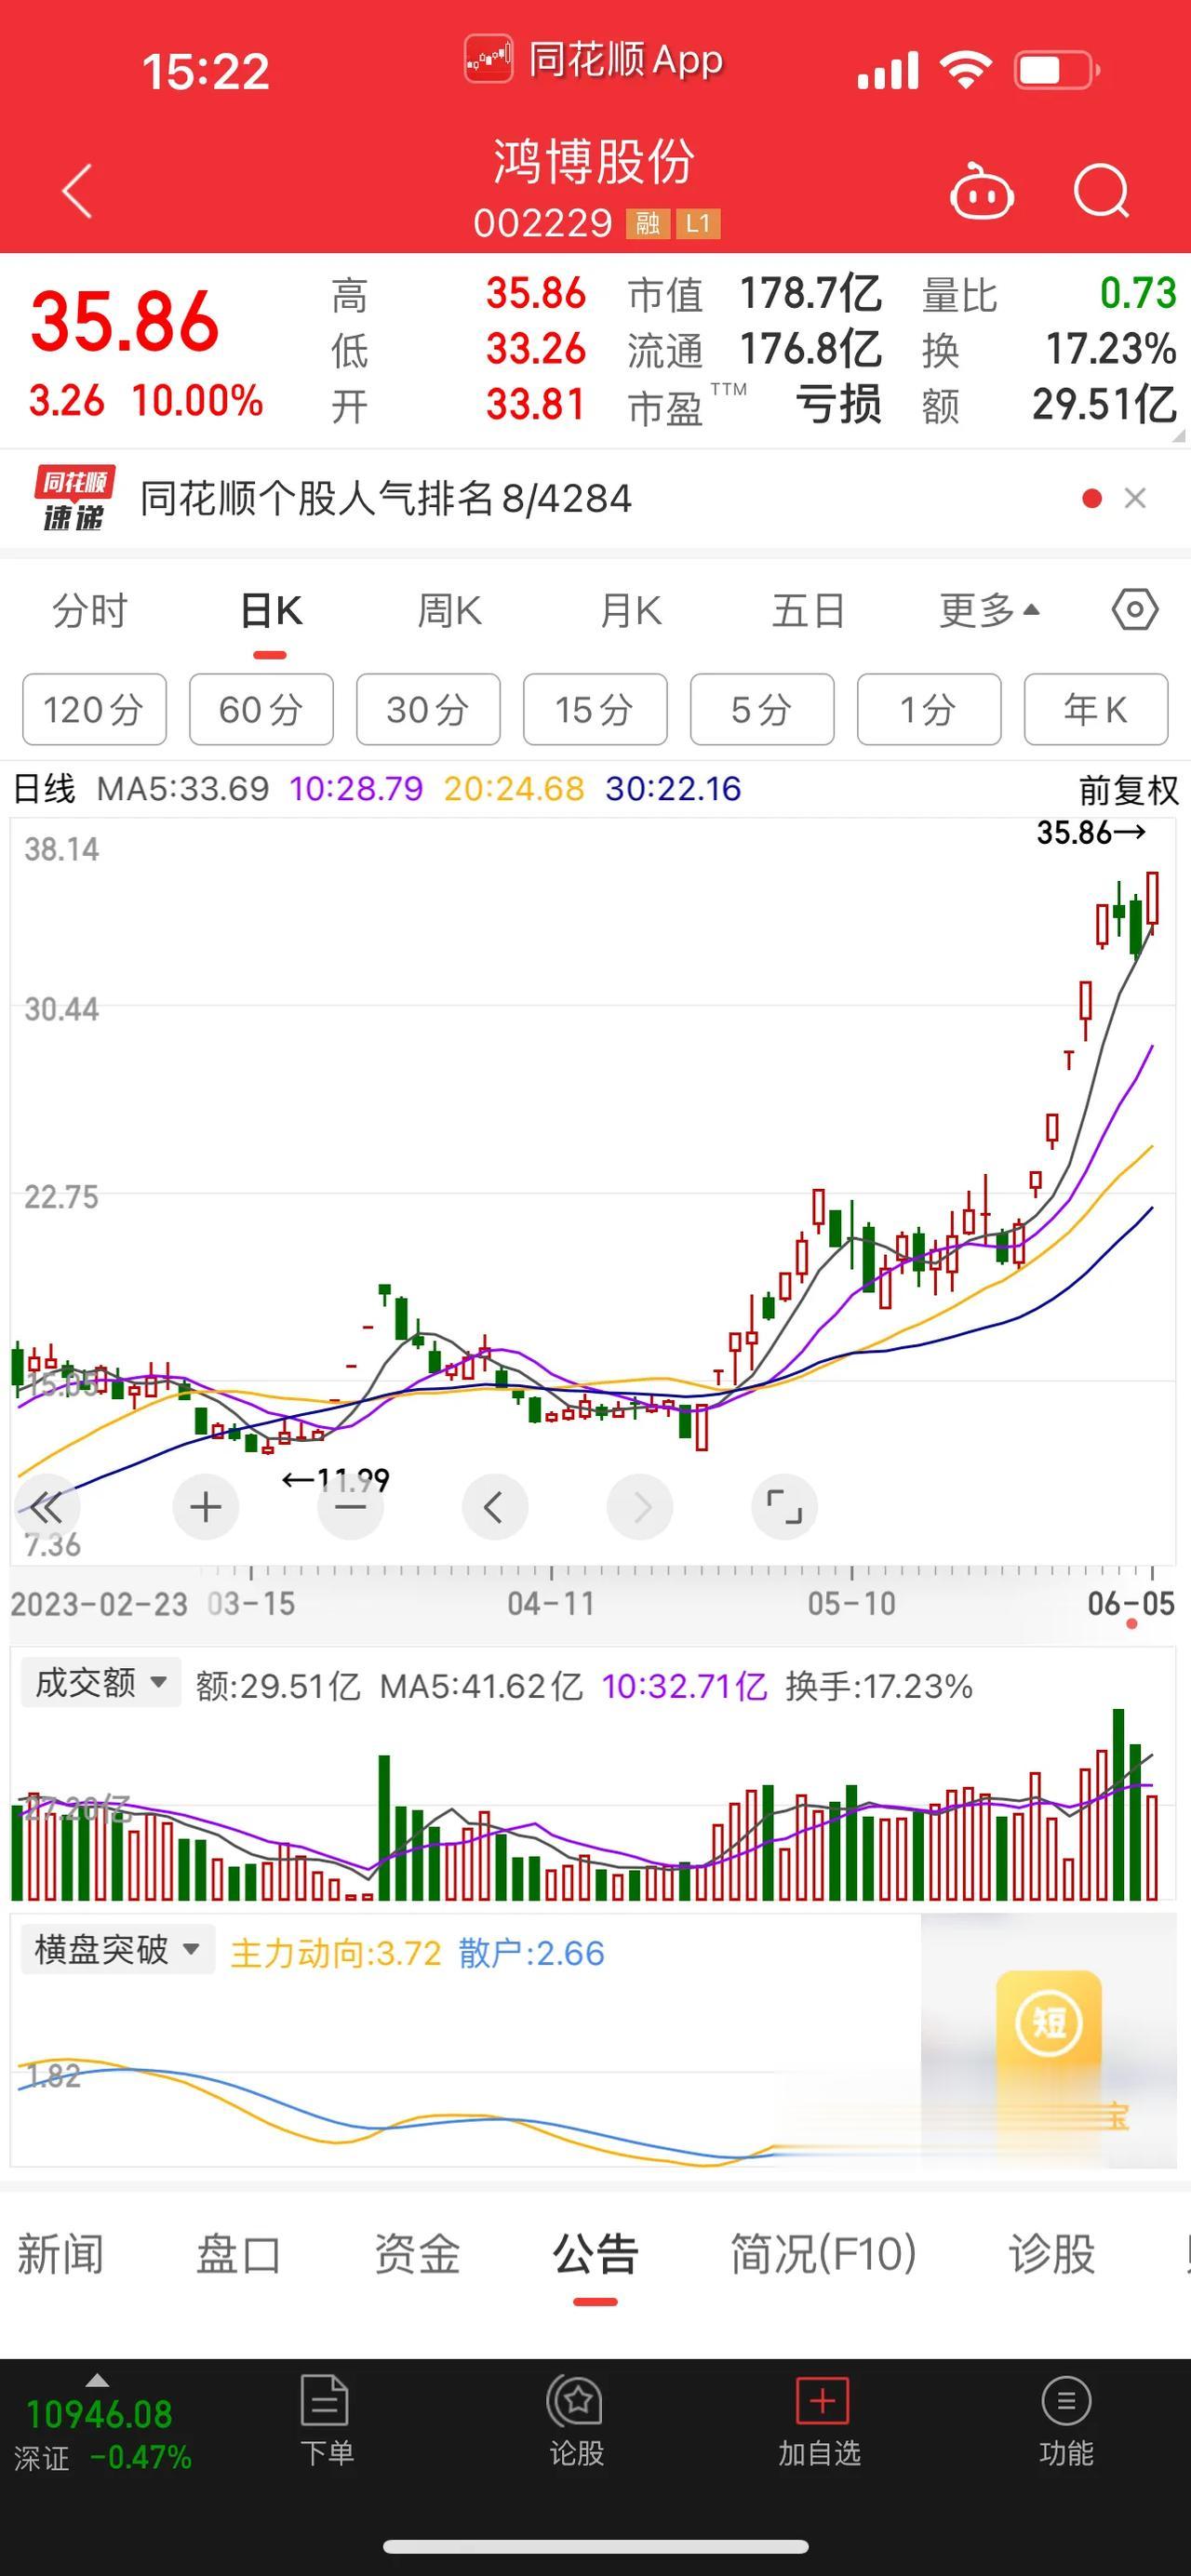Open the AI robot assistant icon
Image resolution: width=1191 pixels, height=2576 pixels.
981,190
